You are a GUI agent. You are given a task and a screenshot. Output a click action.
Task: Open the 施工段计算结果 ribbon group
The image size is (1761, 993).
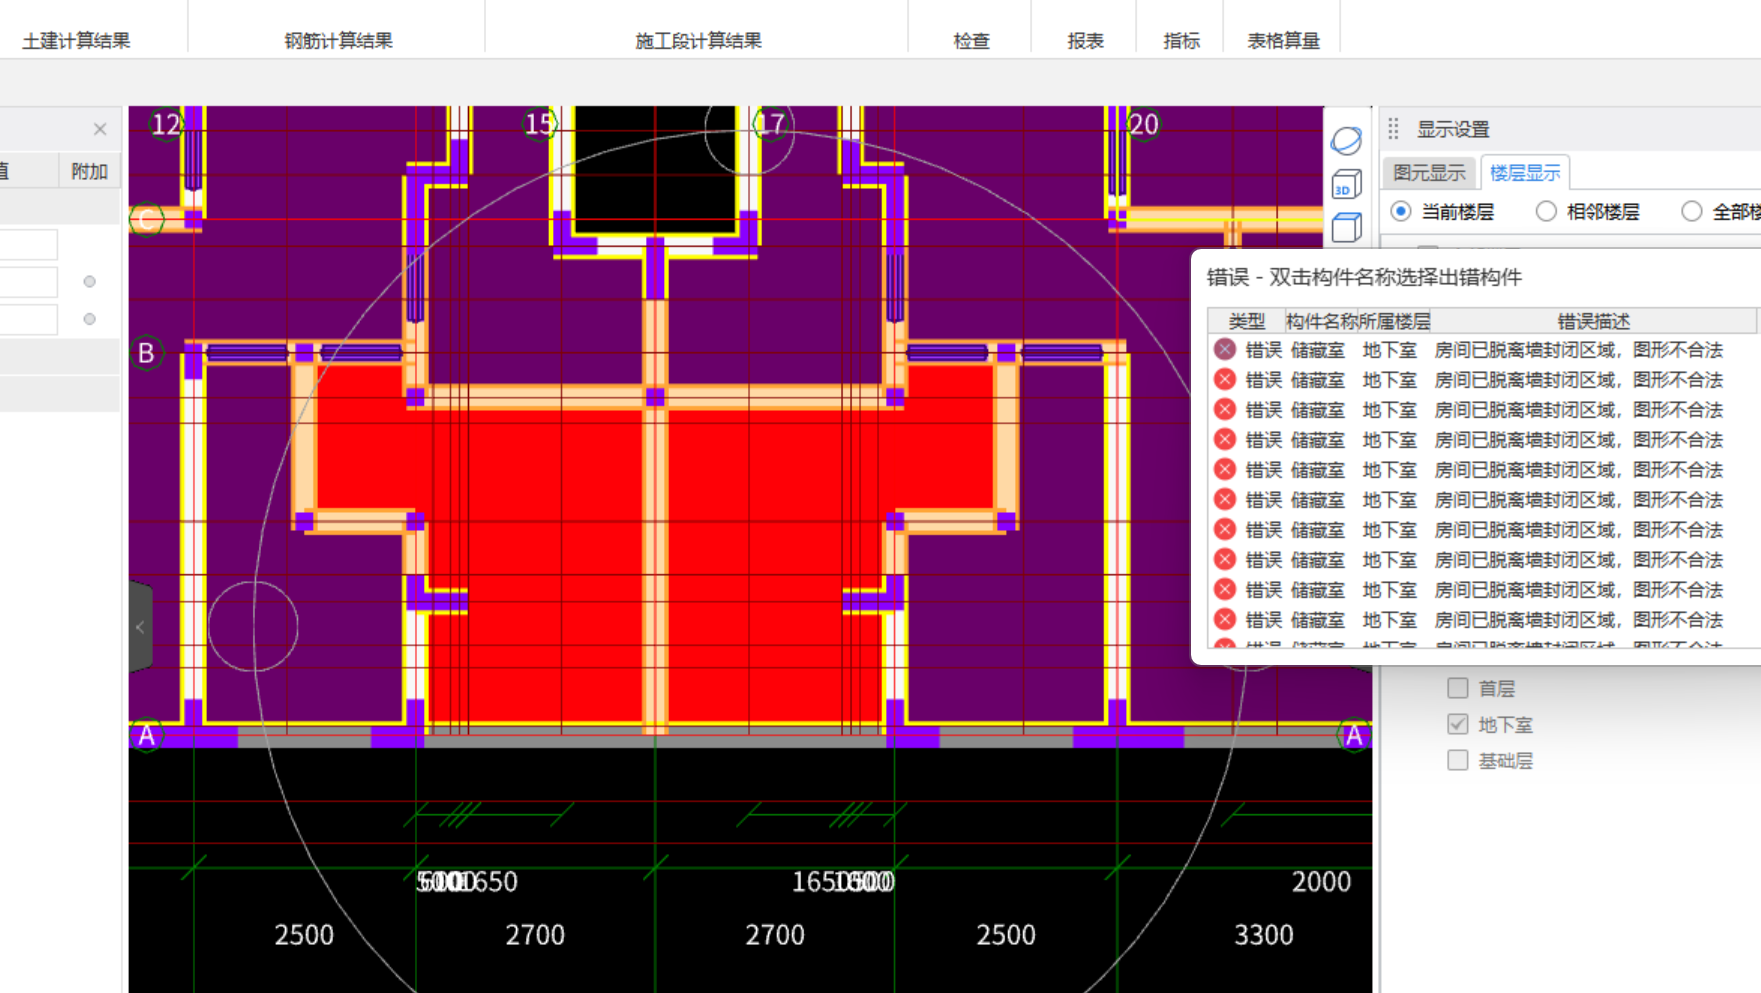point(698,41)
